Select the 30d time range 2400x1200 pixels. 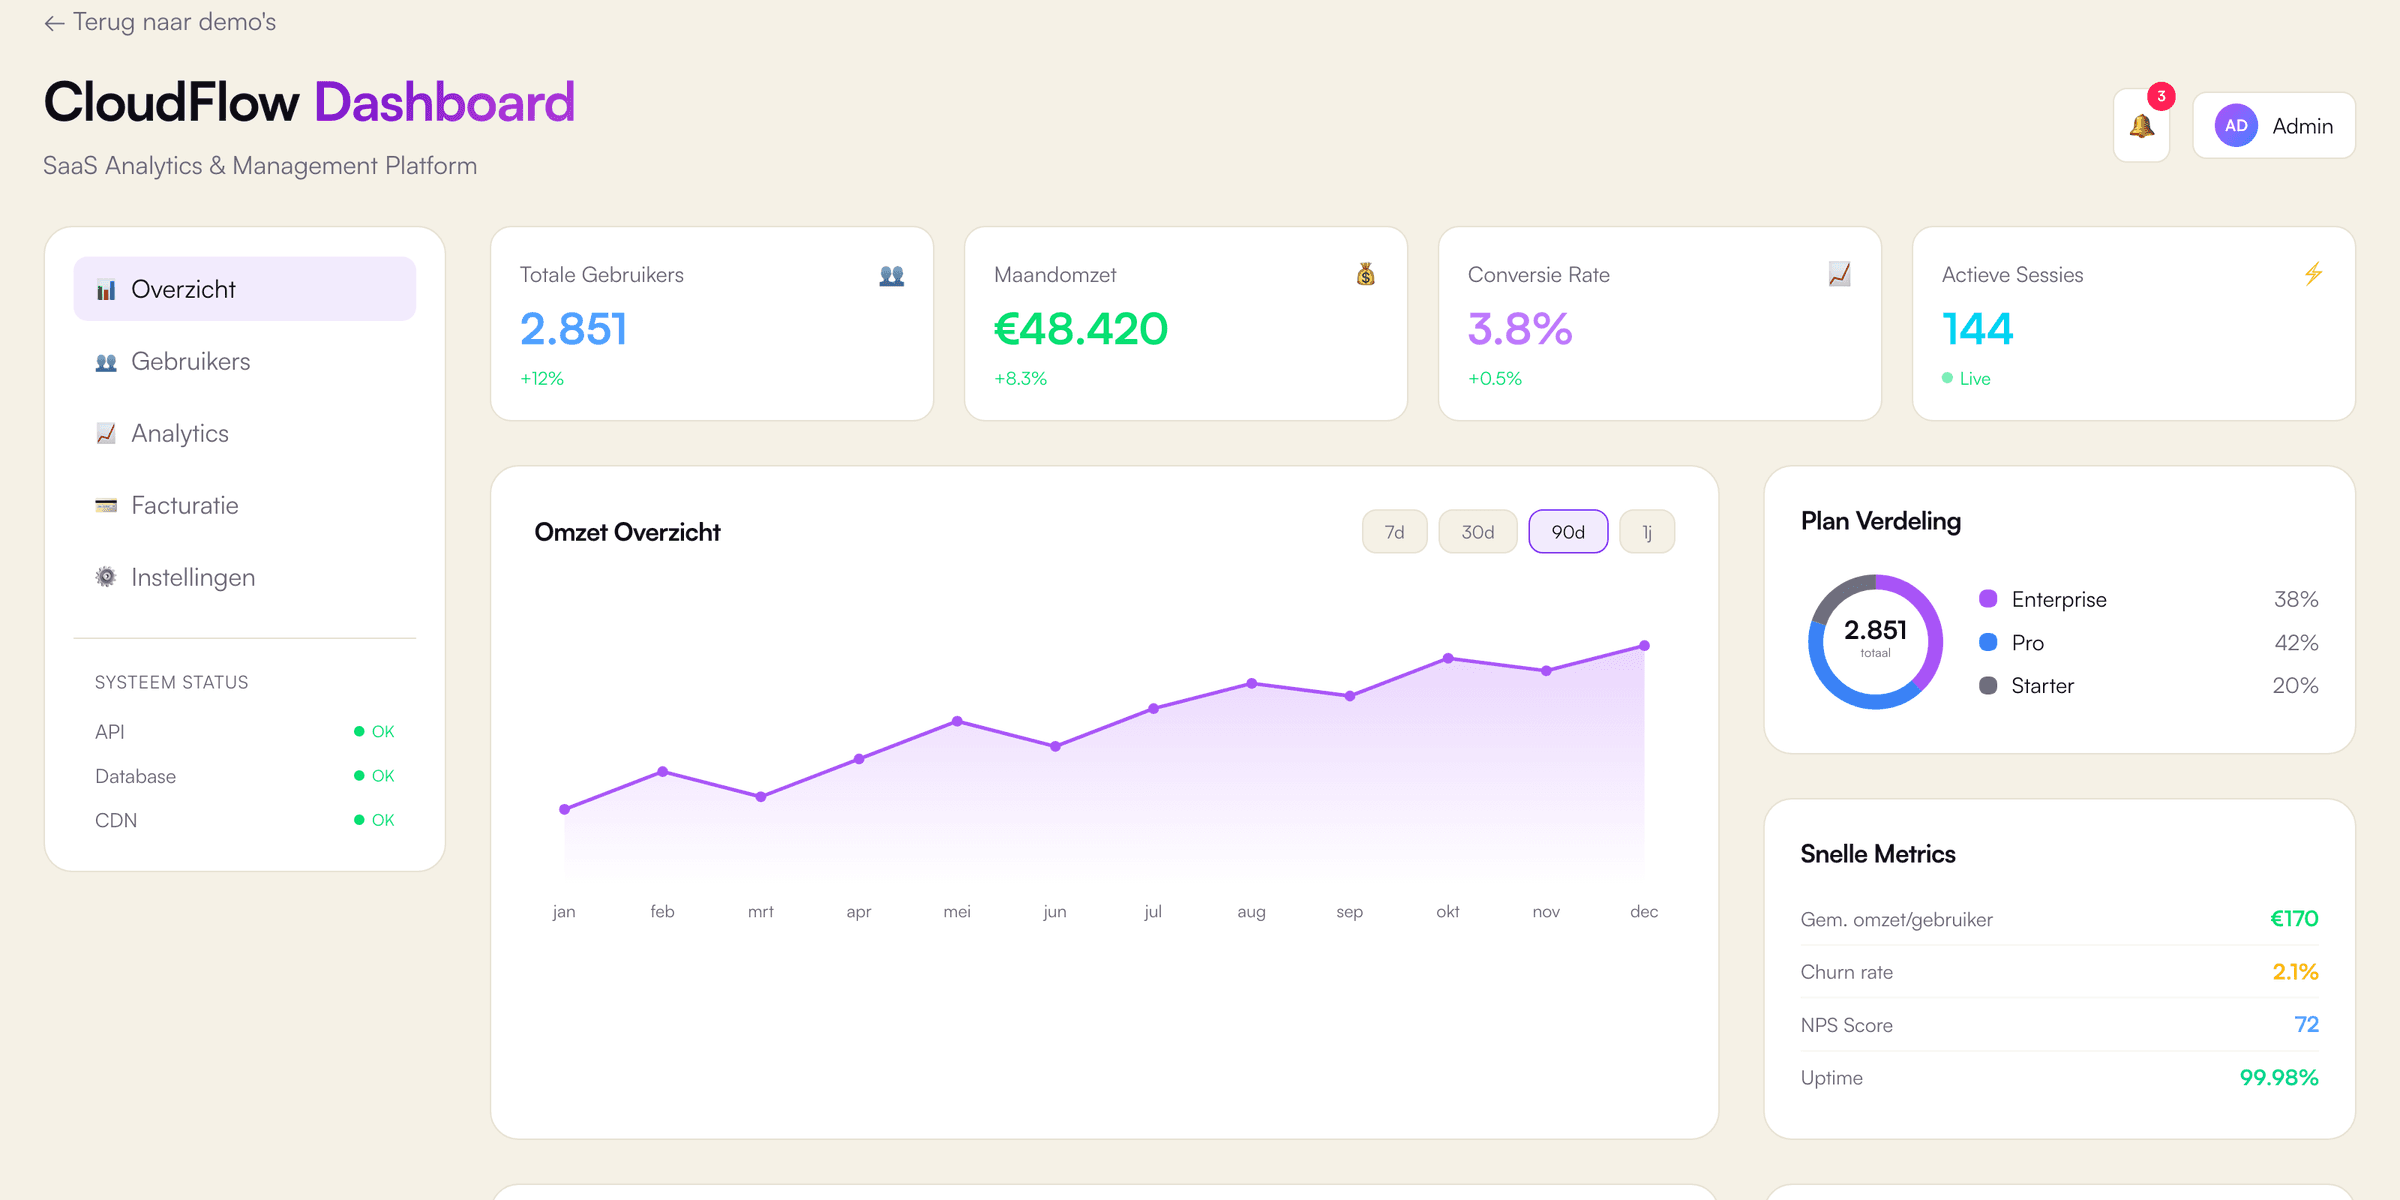(1478, 532)
